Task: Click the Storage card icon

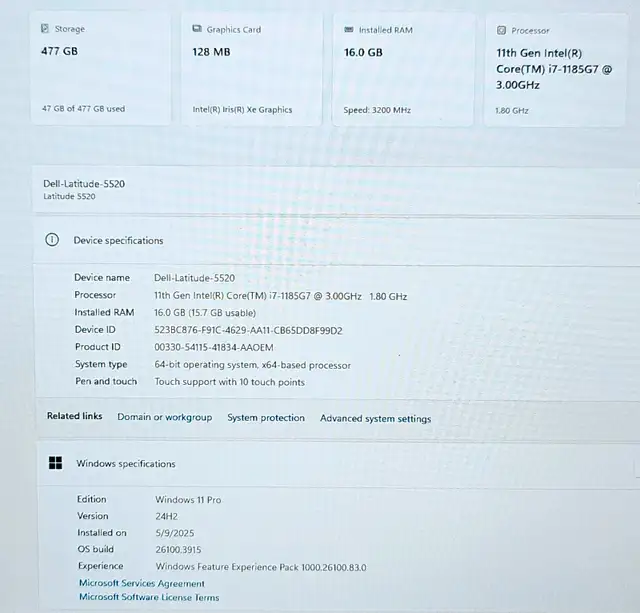Action: (45, 29)
